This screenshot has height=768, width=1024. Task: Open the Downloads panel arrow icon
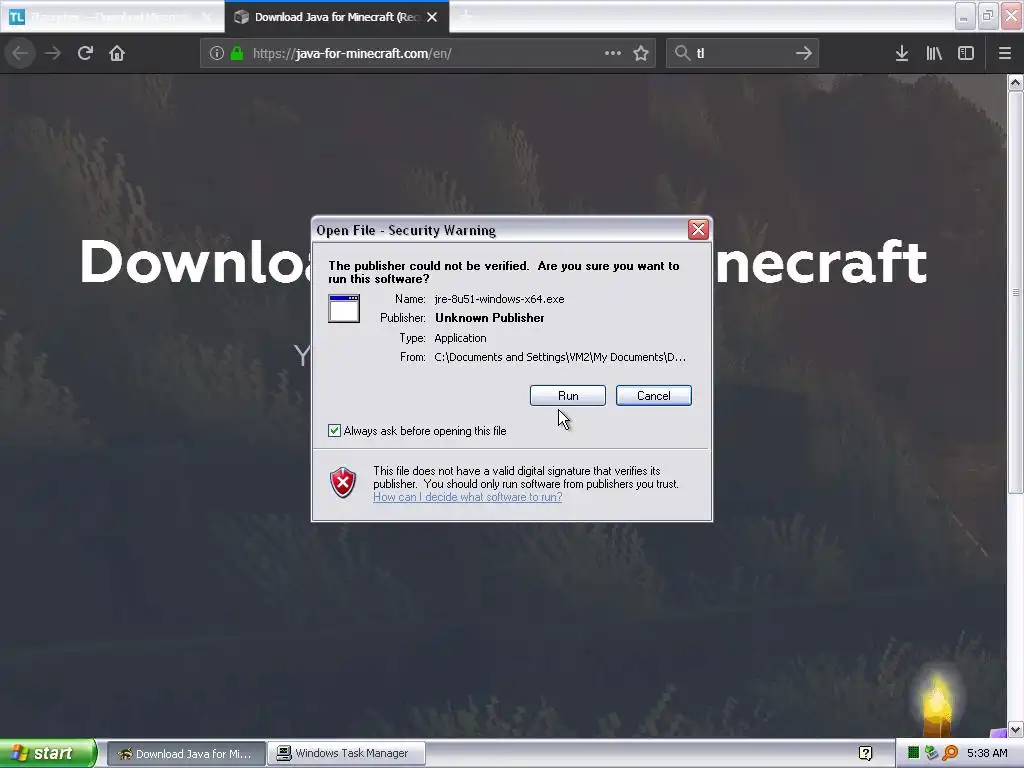tap(902, 53)
